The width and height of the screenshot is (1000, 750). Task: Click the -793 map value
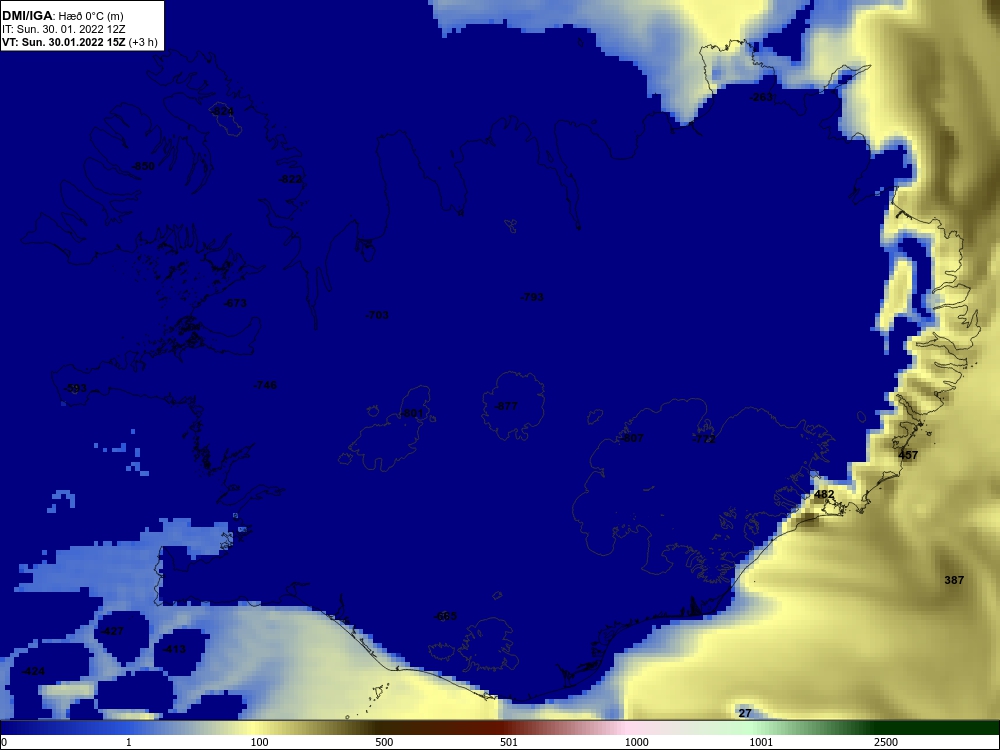[532, 297]
